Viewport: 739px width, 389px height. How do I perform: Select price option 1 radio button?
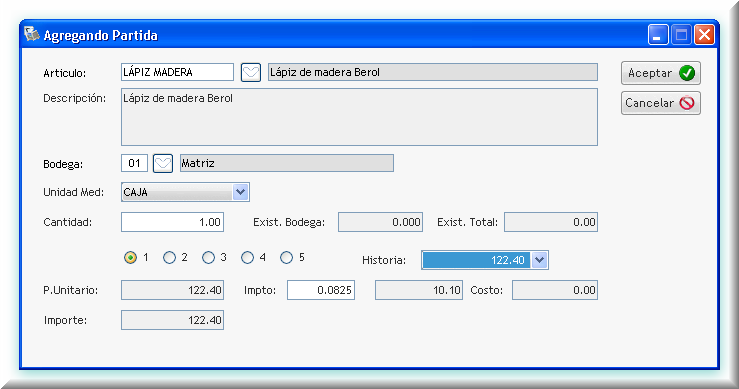pyautogui.click(x=131, y=257)
